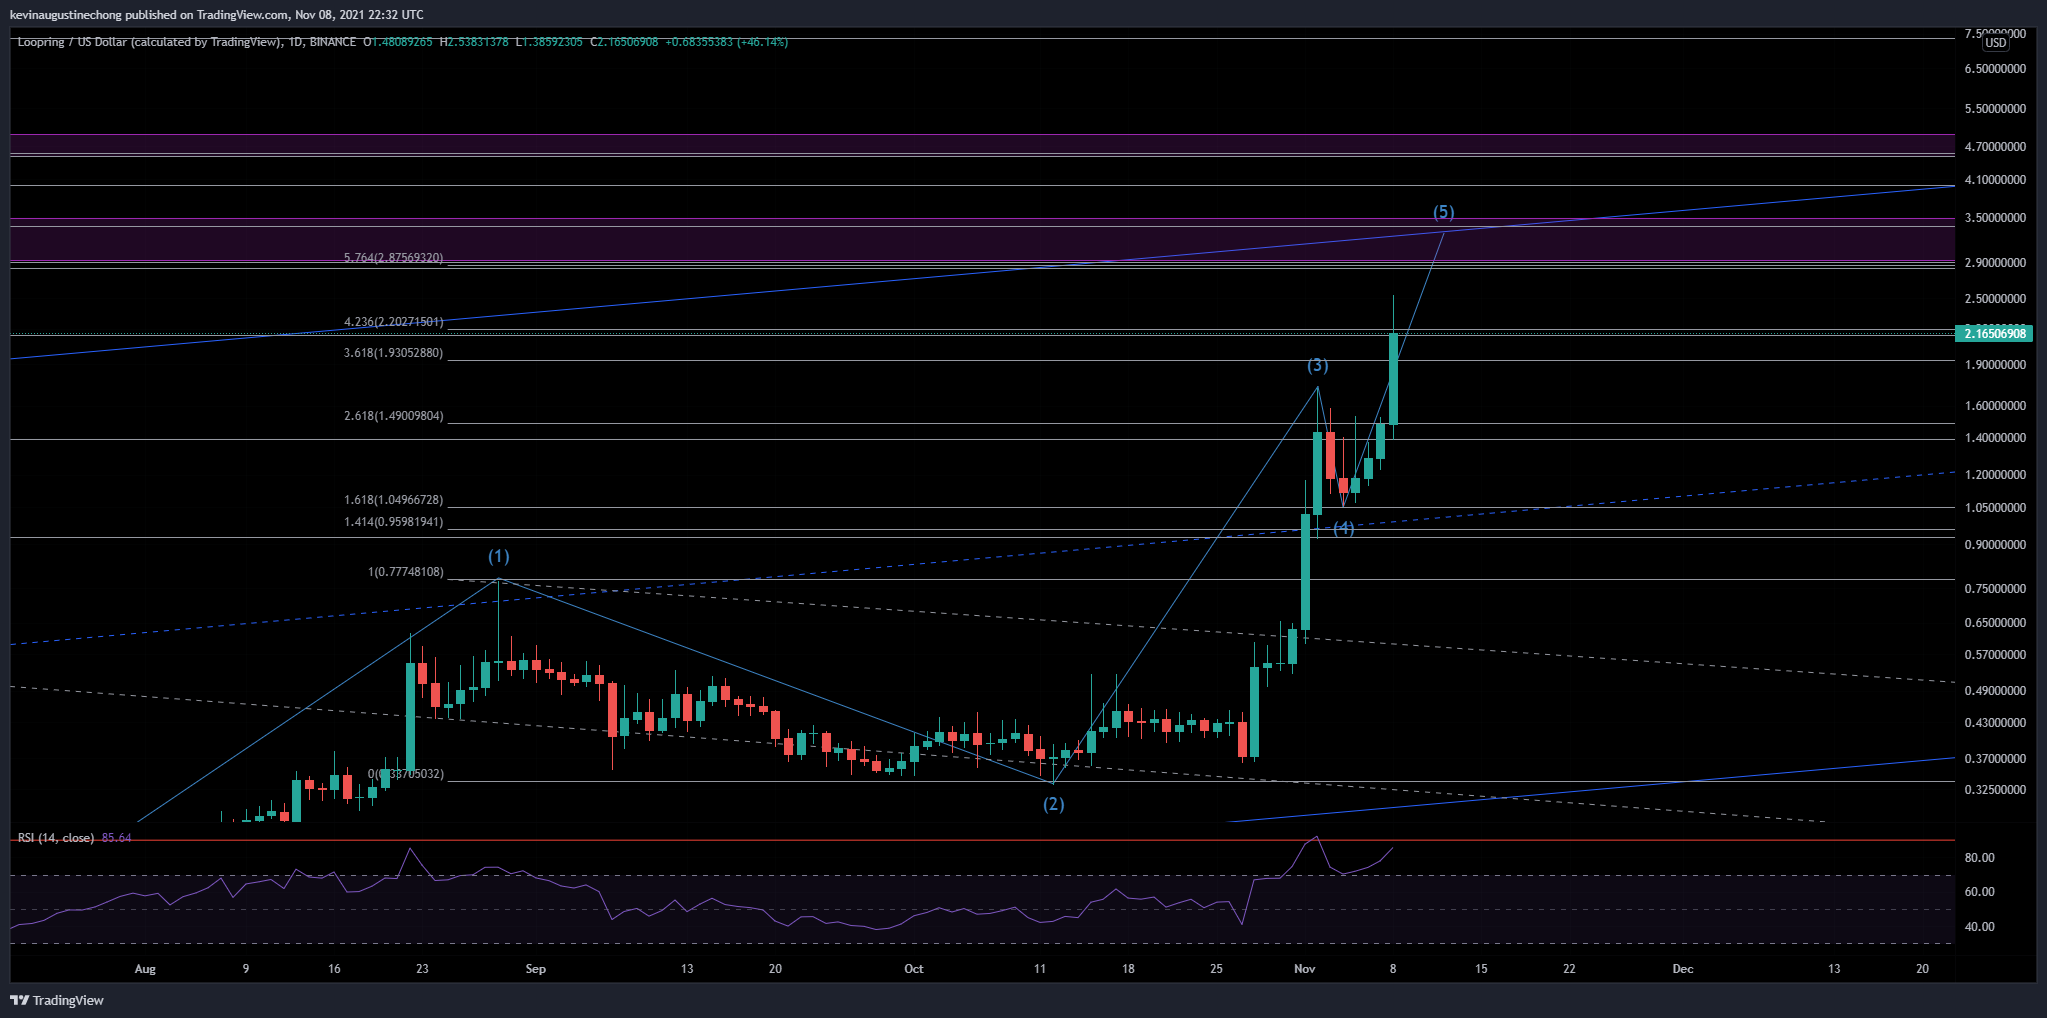The width and height of the screenshot is (2047, 1018).
Task: Click the Fibonacci label 4.236(2.20271501)
Action: coord(393,322)
